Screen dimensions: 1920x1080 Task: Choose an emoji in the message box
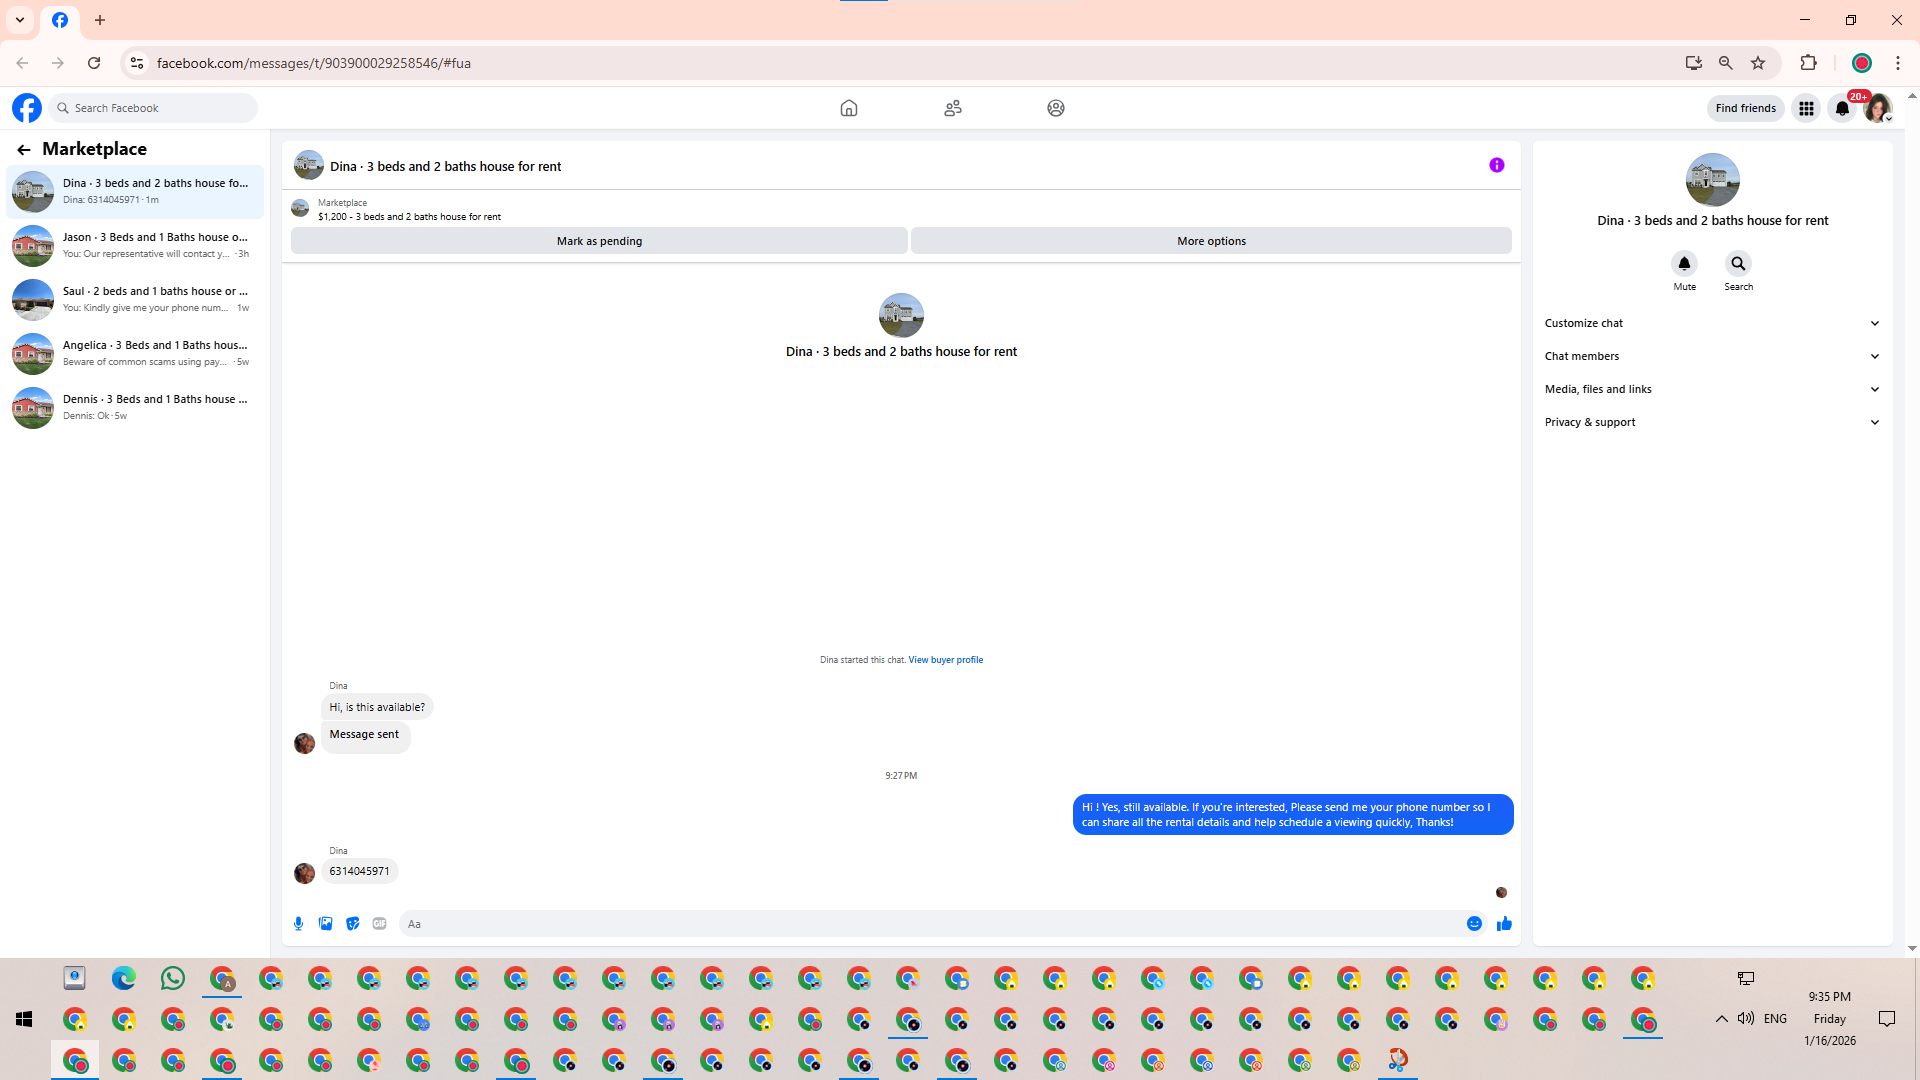(x=1474, y=924)
